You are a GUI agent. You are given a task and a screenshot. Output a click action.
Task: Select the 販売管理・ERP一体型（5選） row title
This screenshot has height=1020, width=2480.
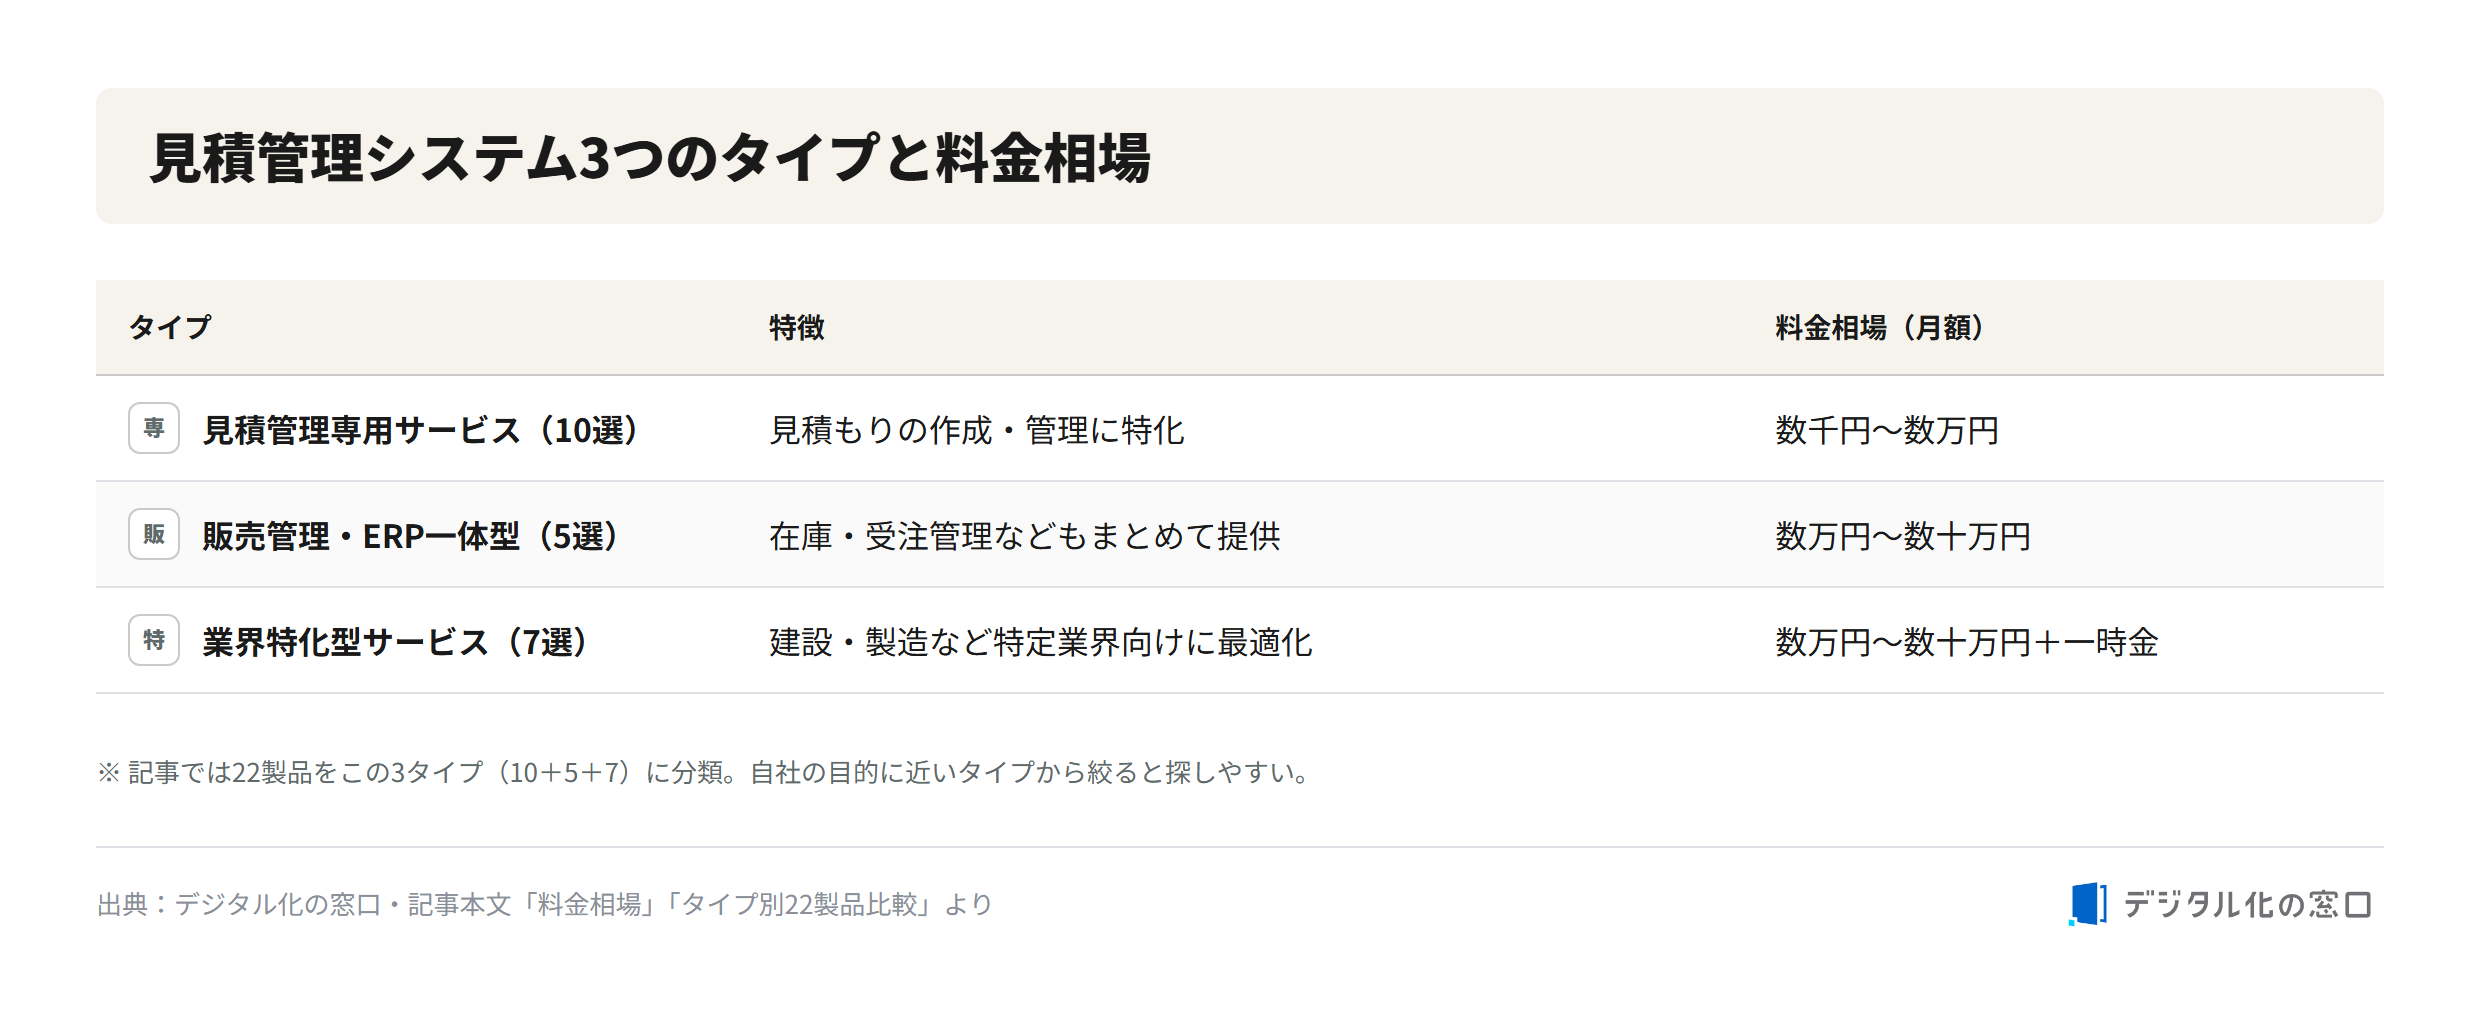tap(410, 536)
